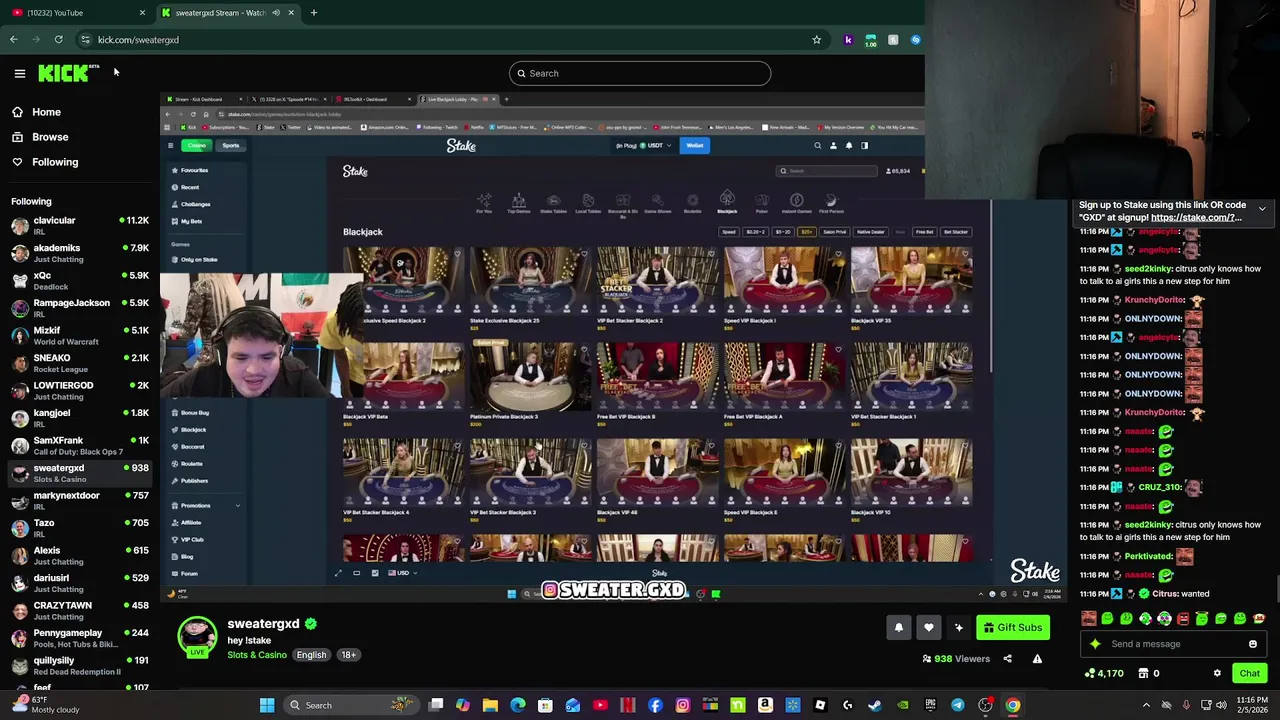The image size is (1280, 720).
Task: Click the sparkle subscribe button
Action: pyautogui.click(x=959, y=627)
